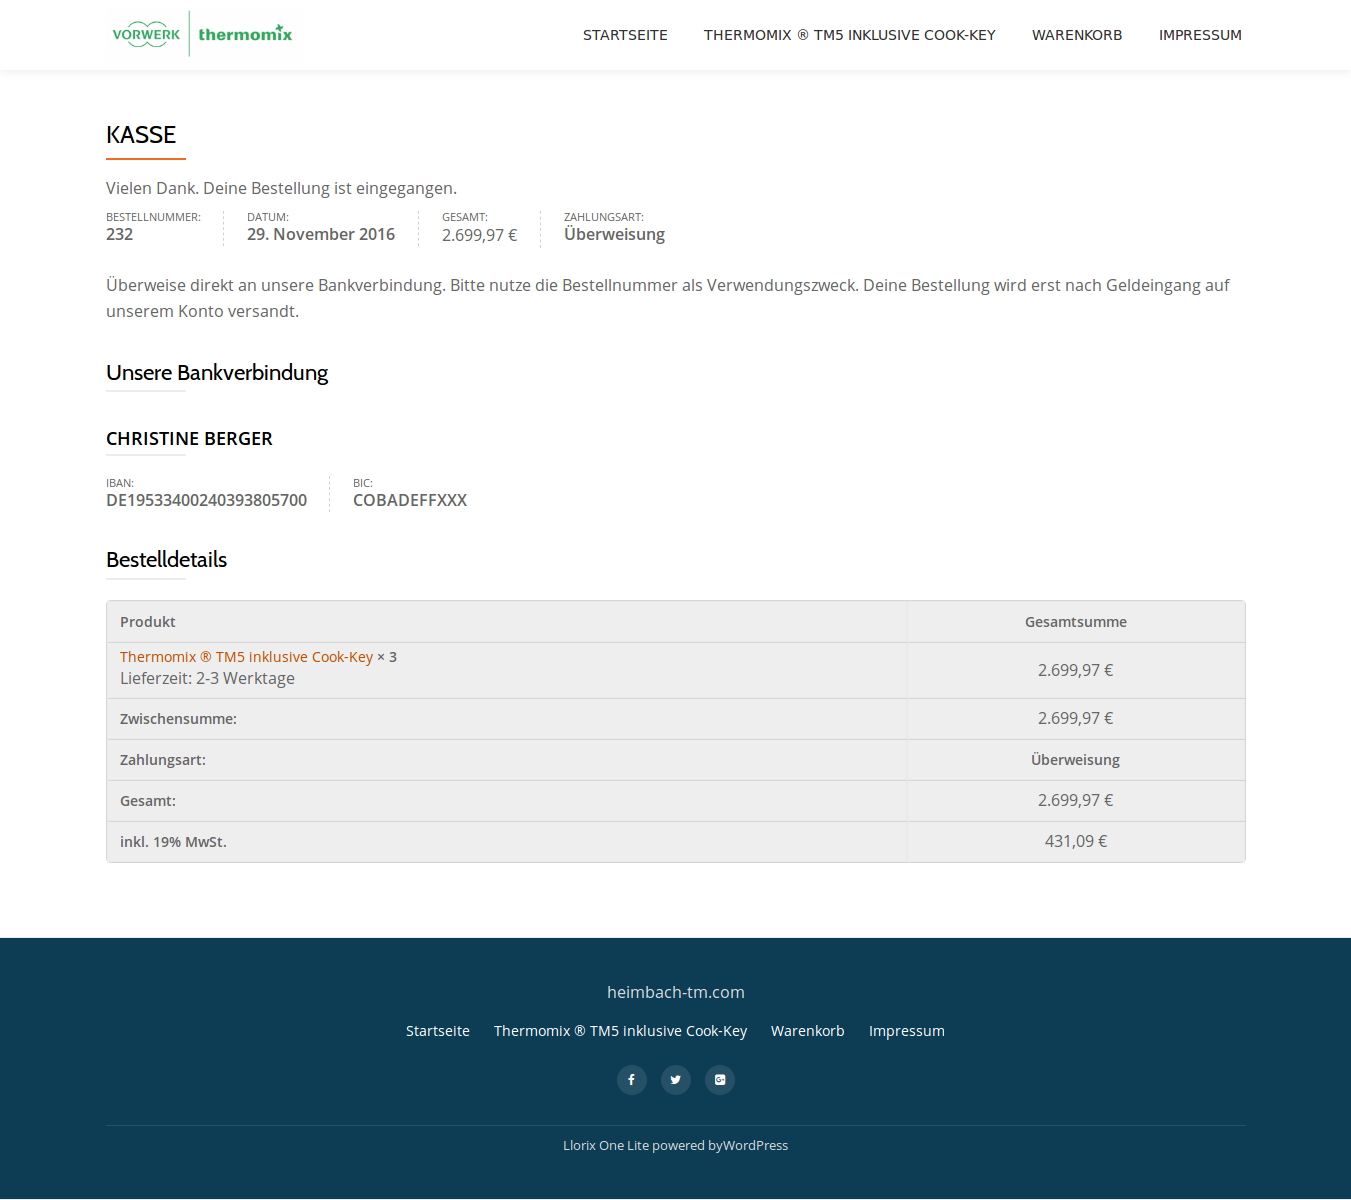This screenshot has height=1200, width=1351.
Task: Click footer link Startseite
Action: (438, 1031)
